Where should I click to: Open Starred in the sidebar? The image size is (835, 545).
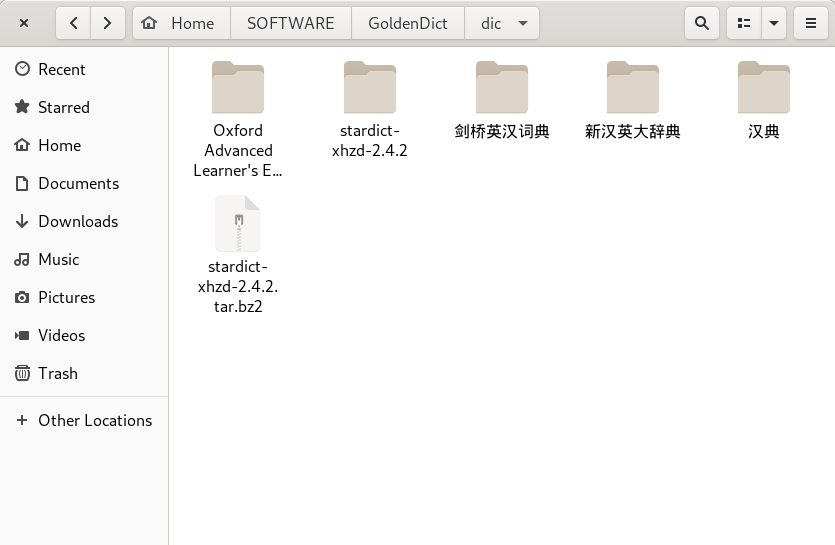click(84, 107)
